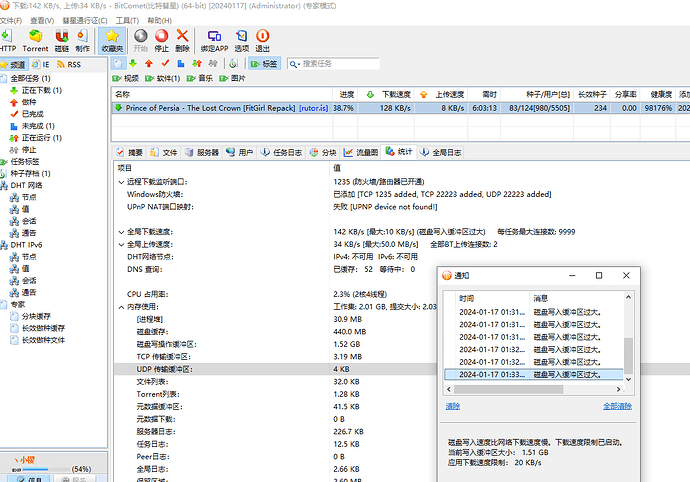Open the Servers (服务器) detail tab

click(x=202, y=152)
